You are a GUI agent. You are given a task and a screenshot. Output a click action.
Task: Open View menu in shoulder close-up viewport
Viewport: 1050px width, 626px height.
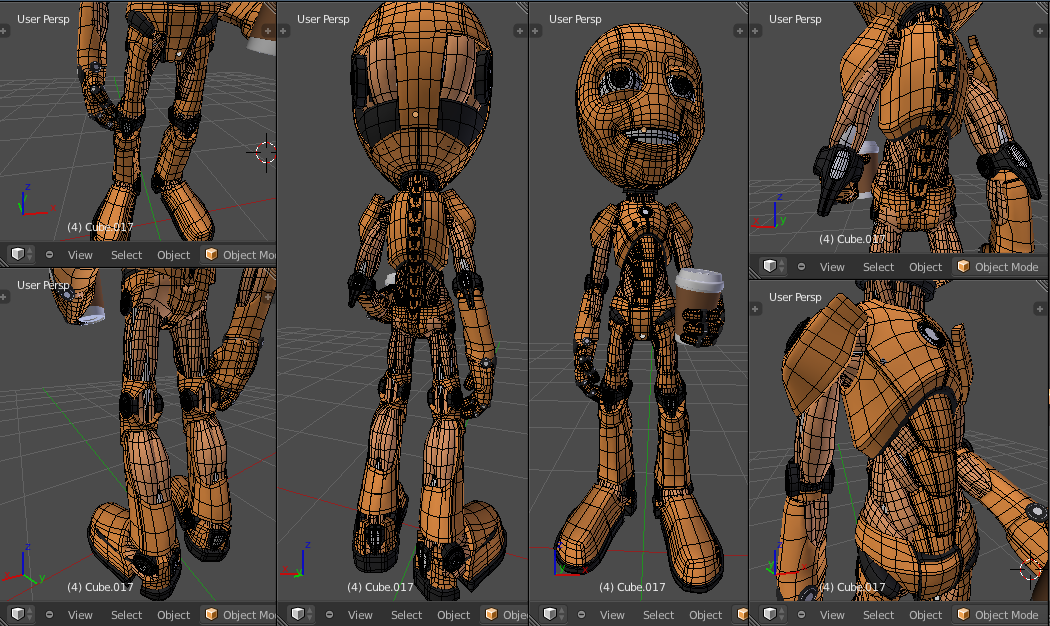coord(832,615)
